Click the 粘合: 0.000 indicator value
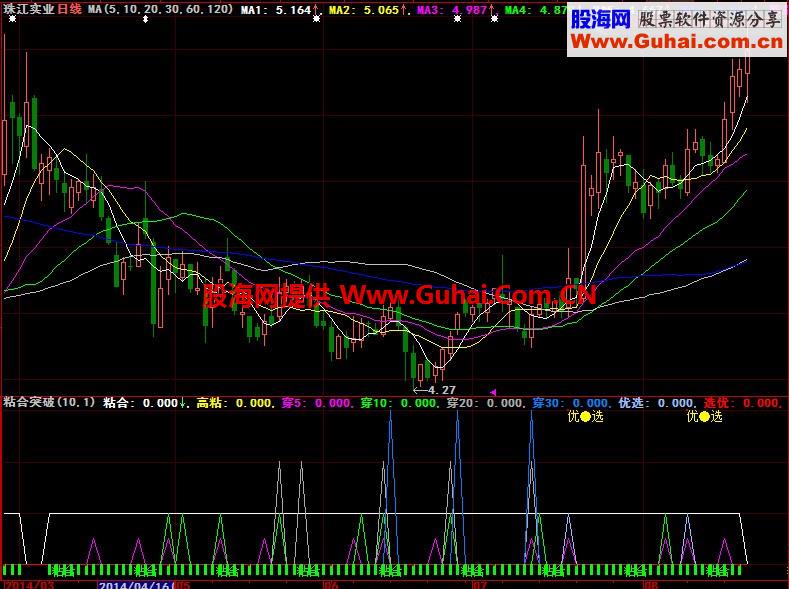 coord(140,403)
